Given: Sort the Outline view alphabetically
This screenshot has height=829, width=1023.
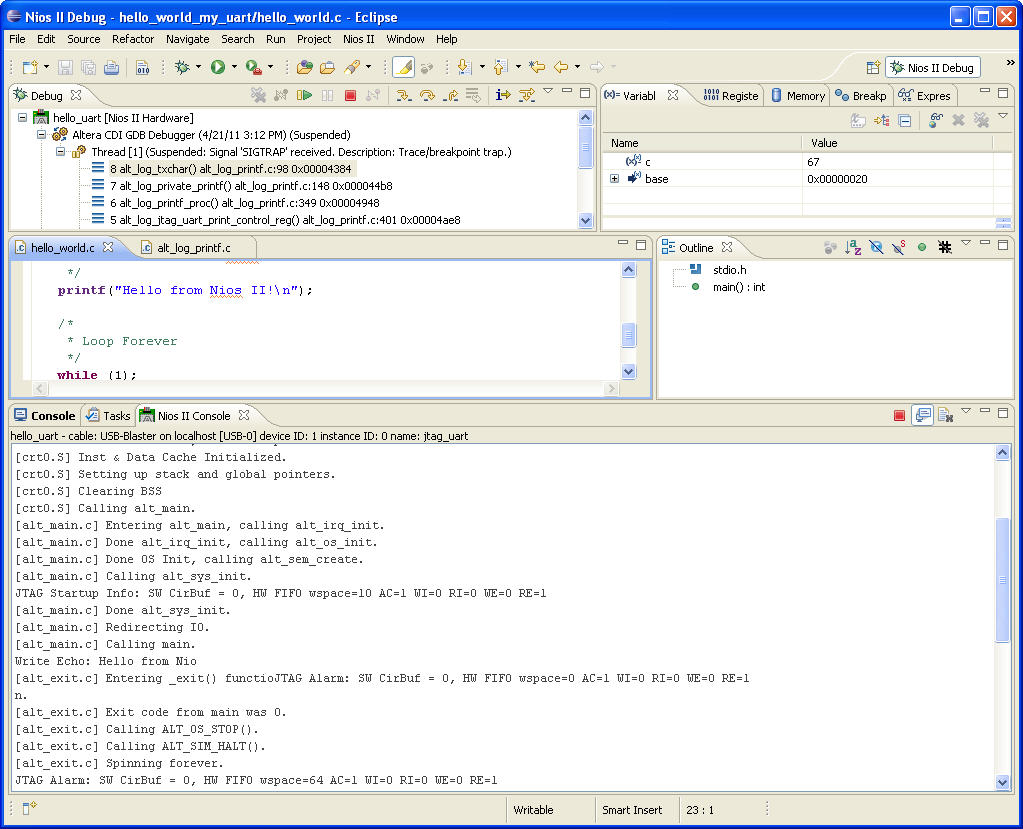Looking at the screenshot, I should 853,247.
